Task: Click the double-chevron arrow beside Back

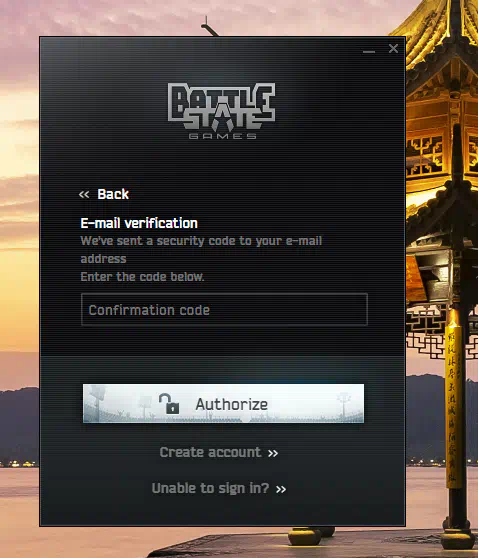Action: point(84,194)
